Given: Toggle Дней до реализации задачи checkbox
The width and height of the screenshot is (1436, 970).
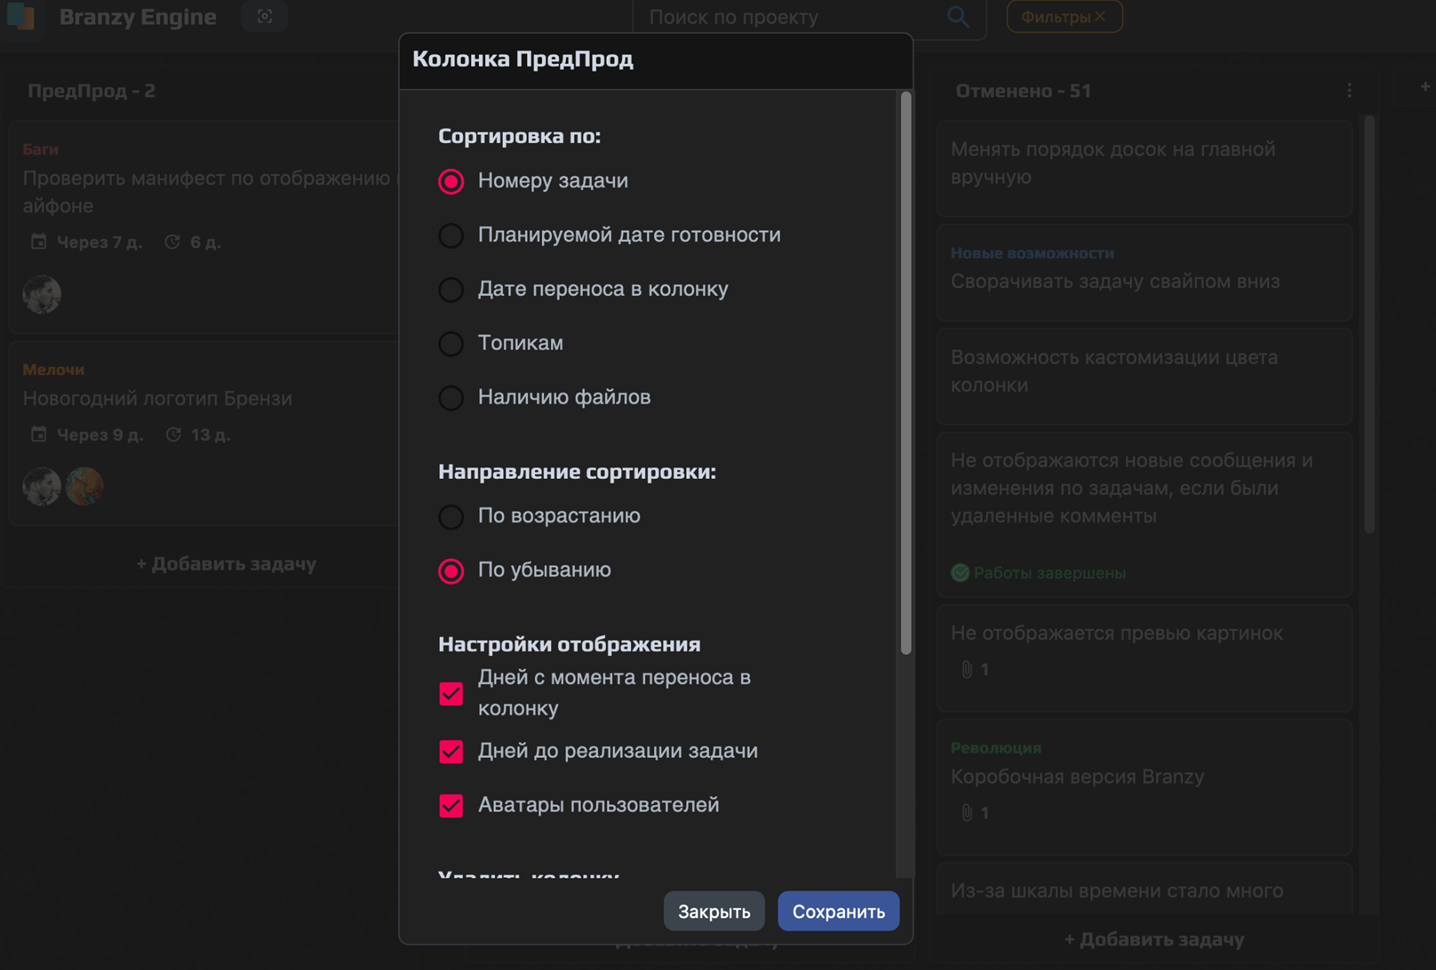Looking at the screenshot, I should point(451,751).
